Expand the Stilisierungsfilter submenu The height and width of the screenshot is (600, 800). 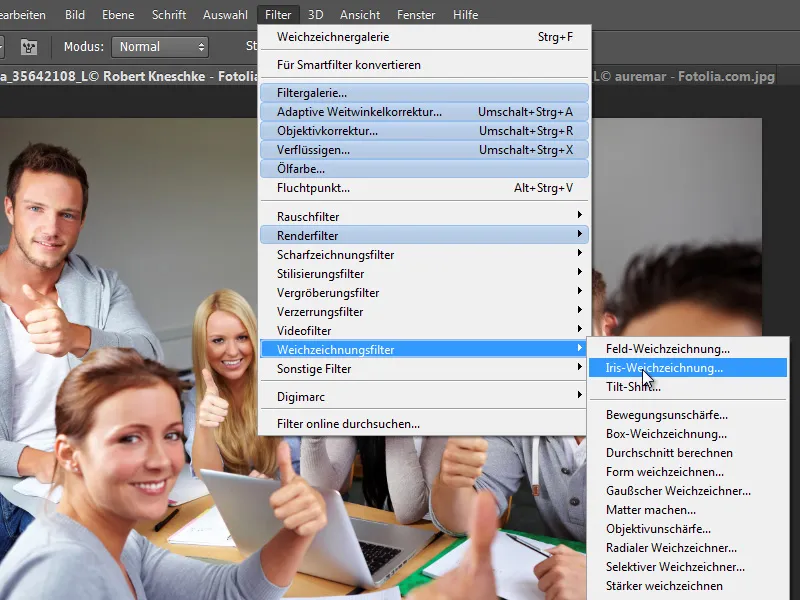pos(424,273)
